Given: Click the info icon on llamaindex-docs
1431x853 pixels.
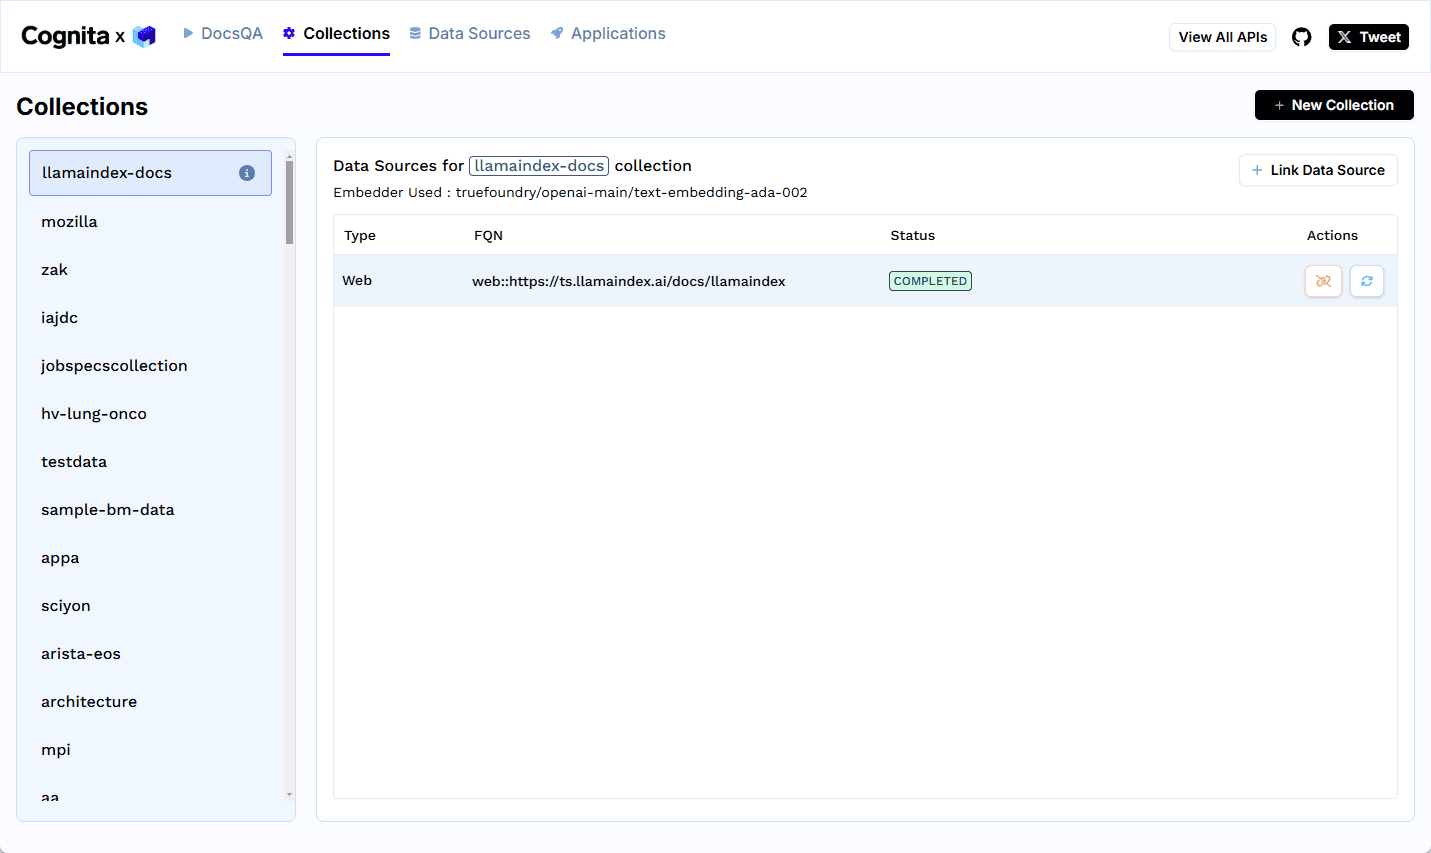Looking at the screenshot, I should tap(247, 173).
